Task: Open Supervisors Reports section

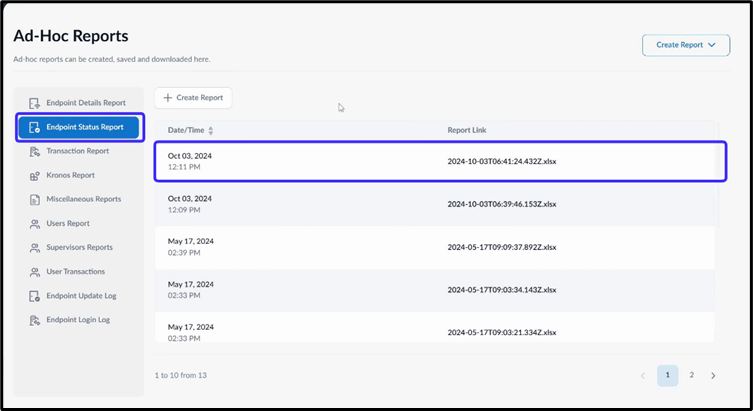Action: coord(79,247)
